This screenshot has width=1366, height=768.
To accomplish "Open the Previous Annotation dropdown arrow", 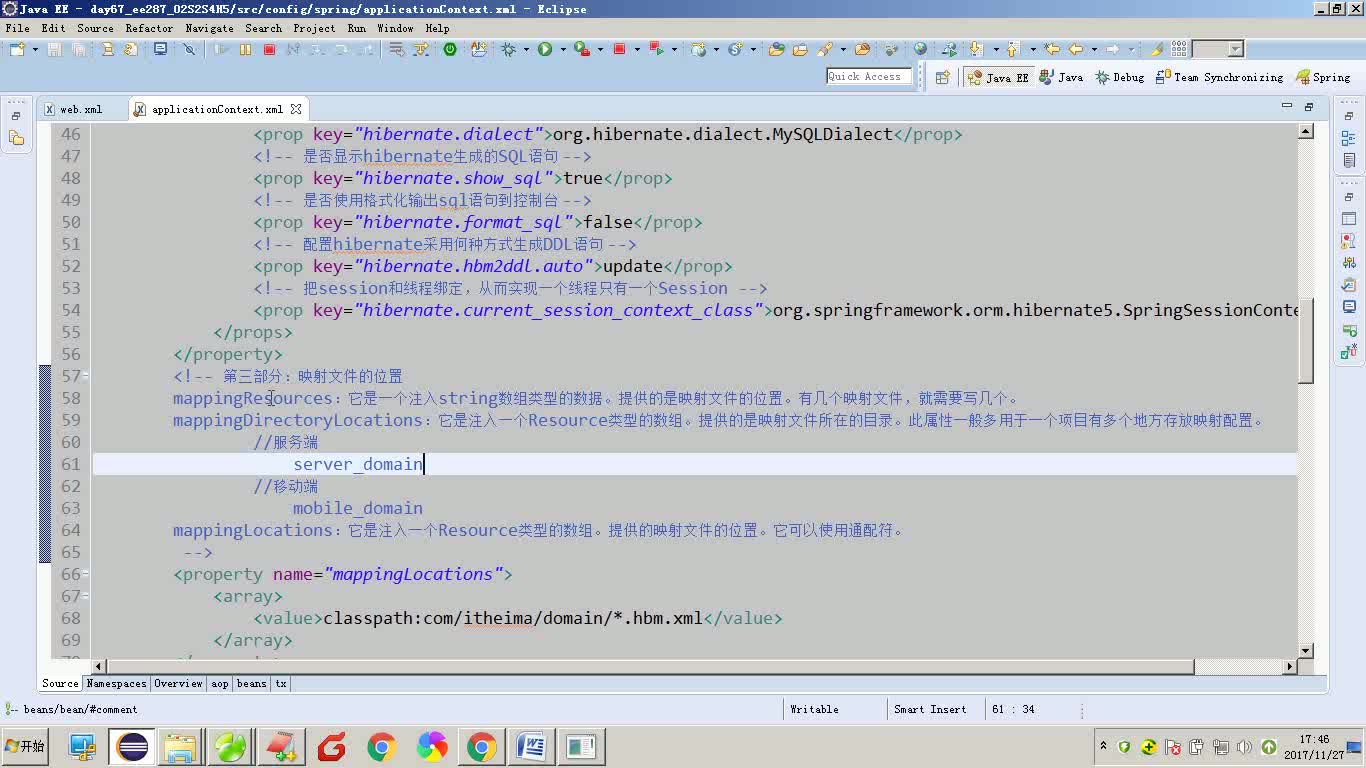I will [x=1033, y=49].
